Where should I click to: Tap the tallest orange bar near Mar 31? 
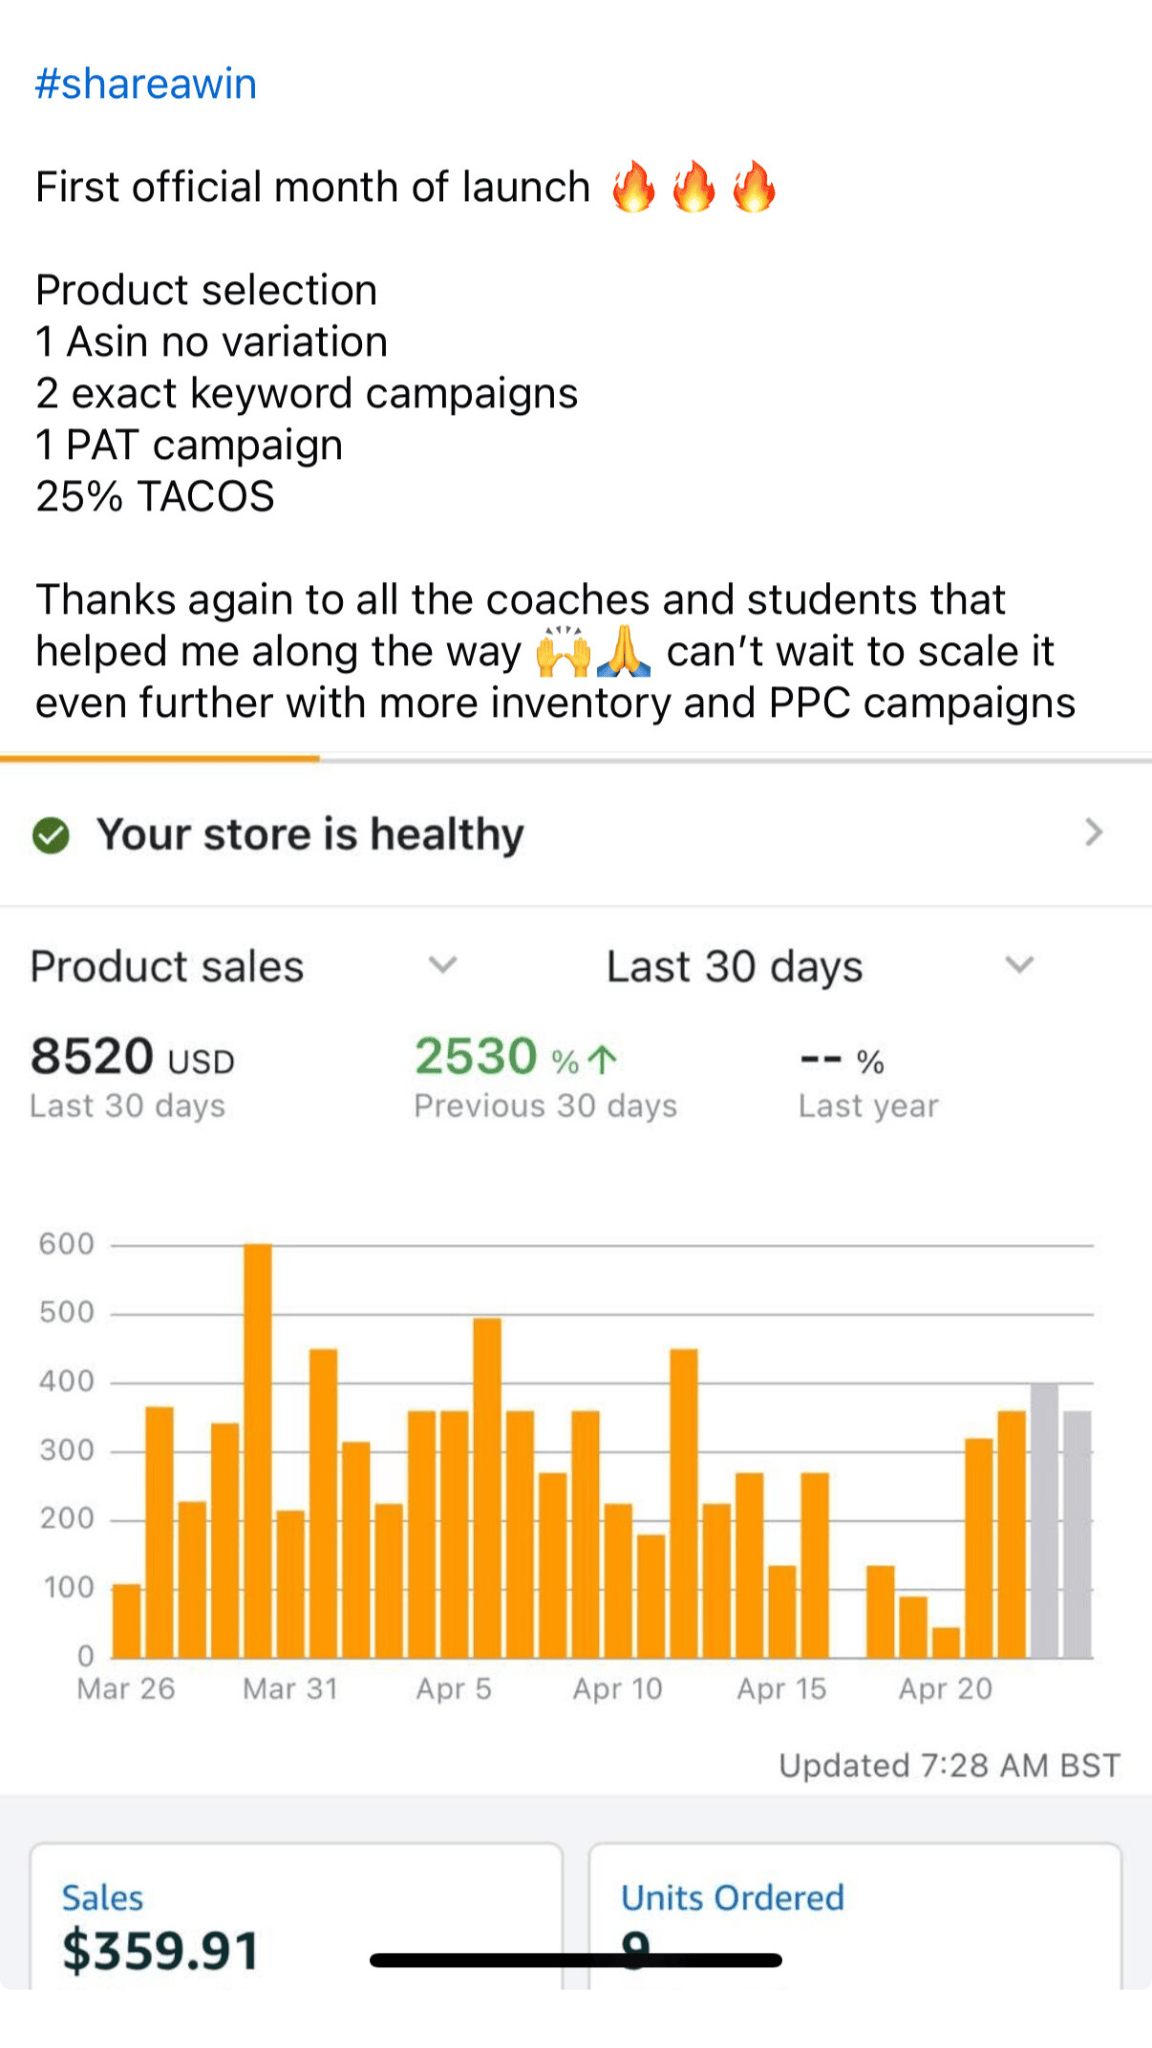(258, 1450)
